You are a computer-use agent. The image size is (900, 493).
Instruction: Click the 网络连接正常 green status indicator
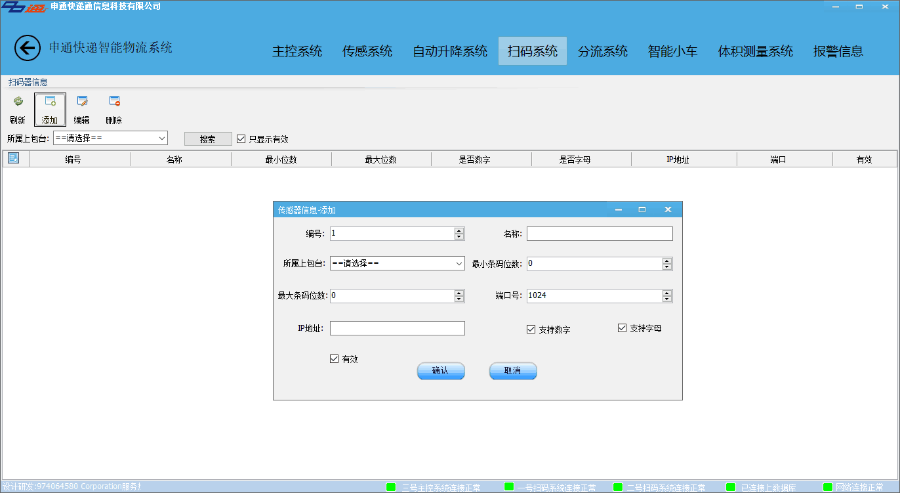[828, 487]
